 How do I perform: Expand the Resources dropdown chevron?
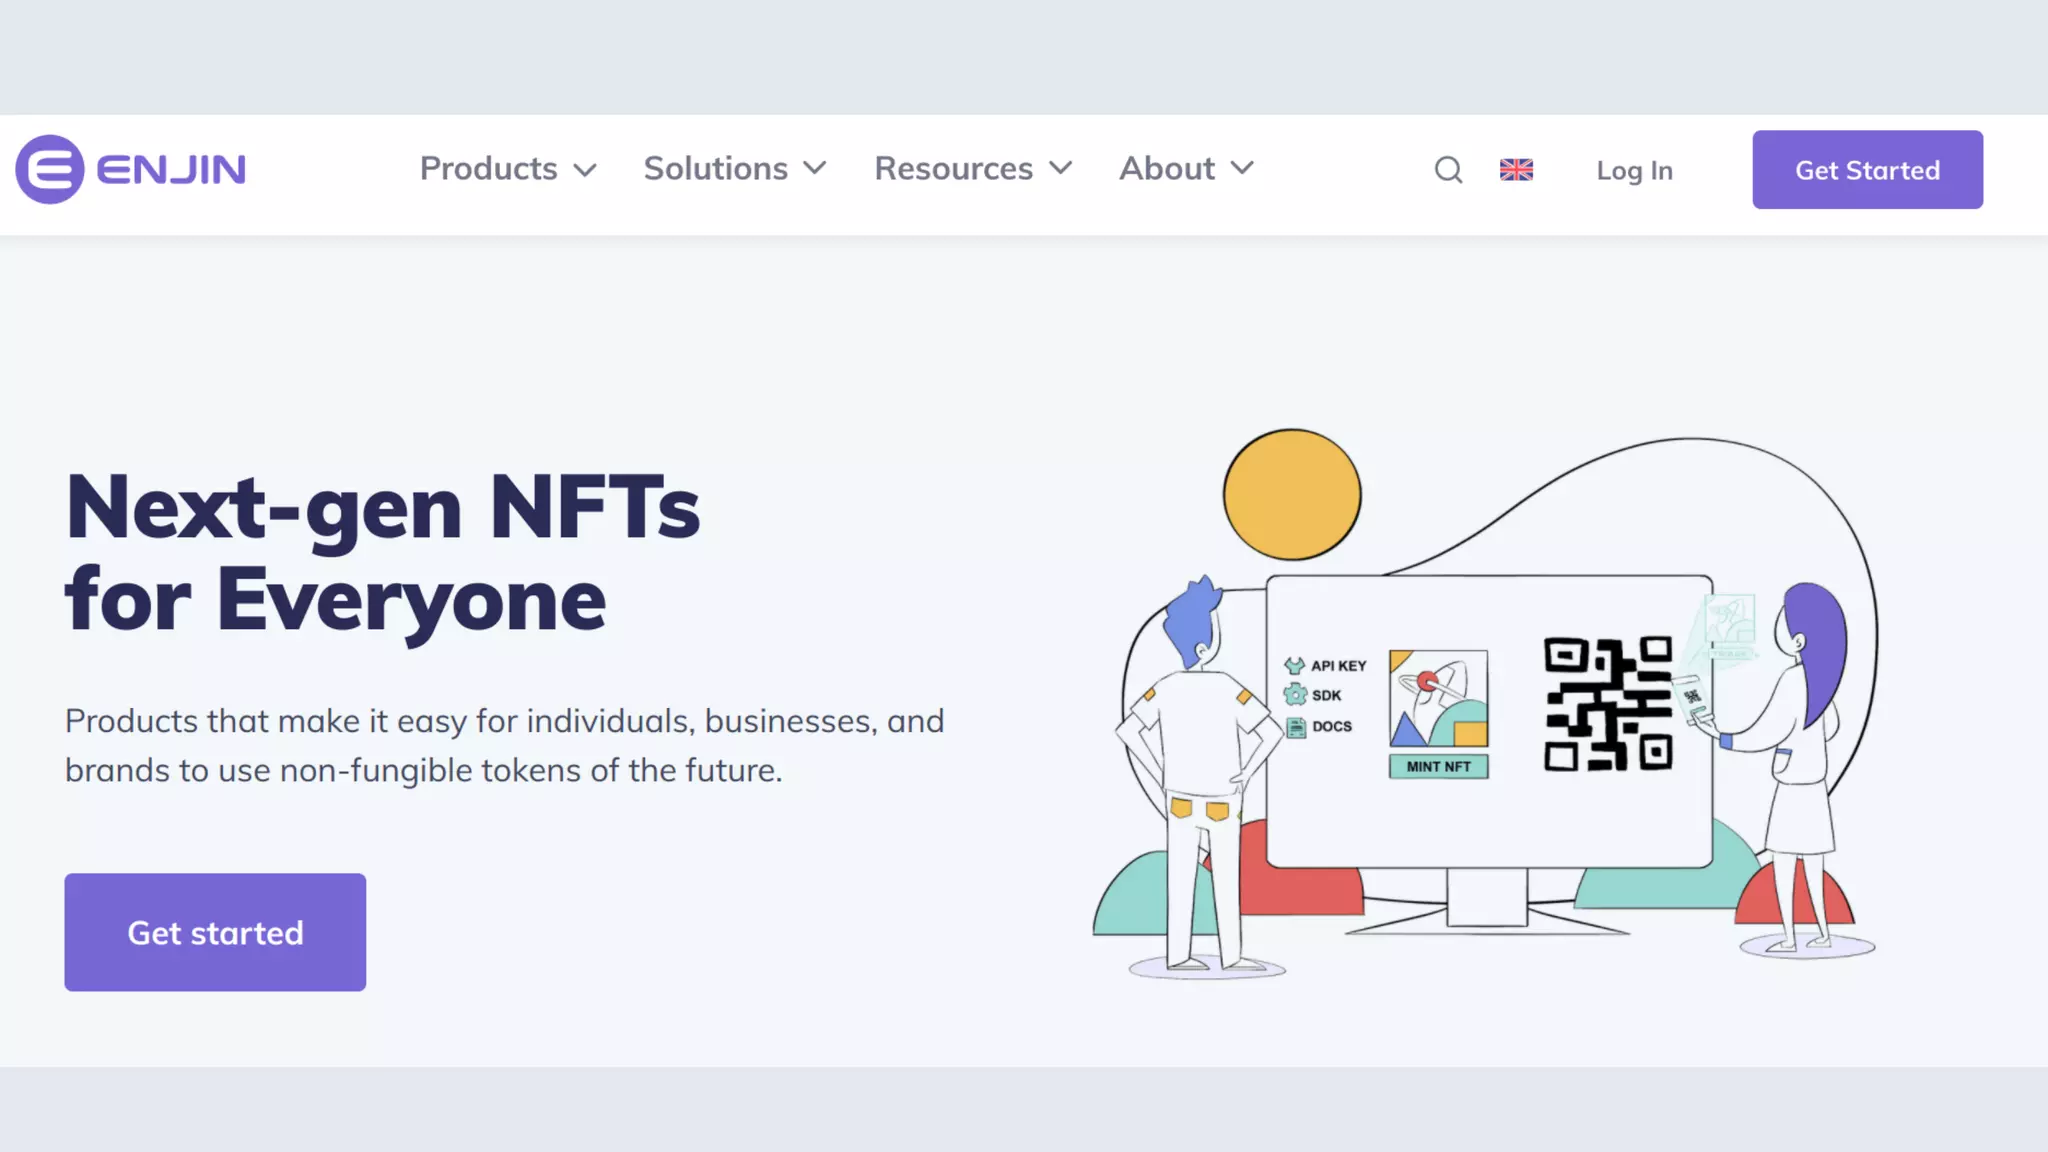point(1061,168)
